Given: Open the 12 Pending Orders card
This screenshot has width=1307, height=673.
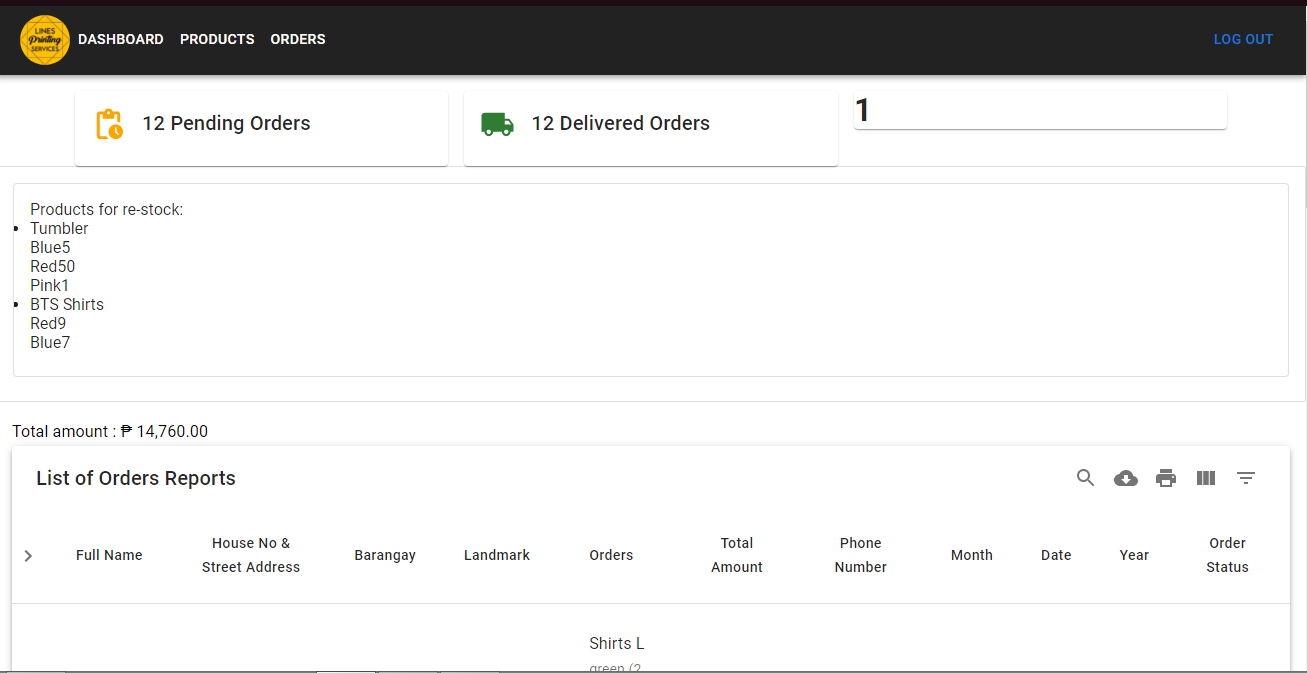Looking at the screenshot, I should pyautogui.click(x=261, y=128).
